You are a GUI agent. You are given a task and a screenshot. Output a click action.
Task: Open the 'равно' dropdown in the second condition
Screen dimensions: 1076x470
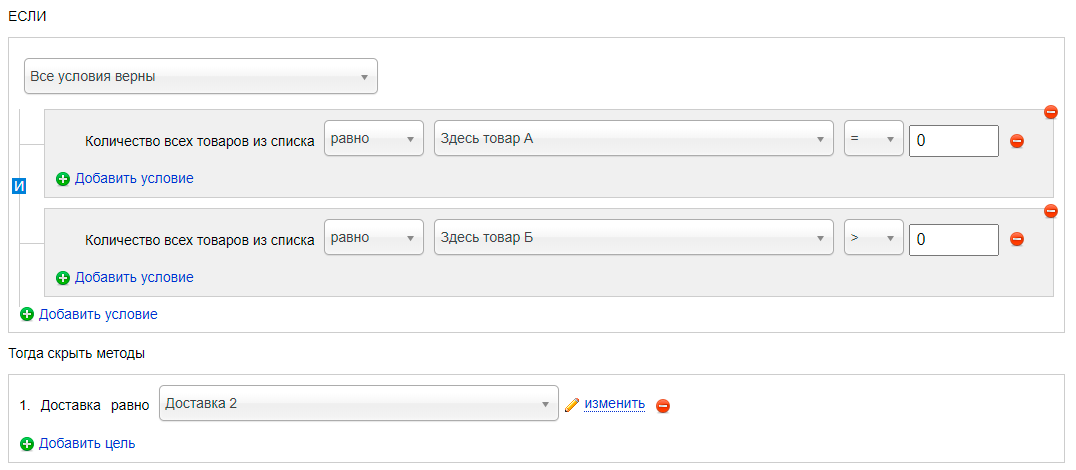373,237
